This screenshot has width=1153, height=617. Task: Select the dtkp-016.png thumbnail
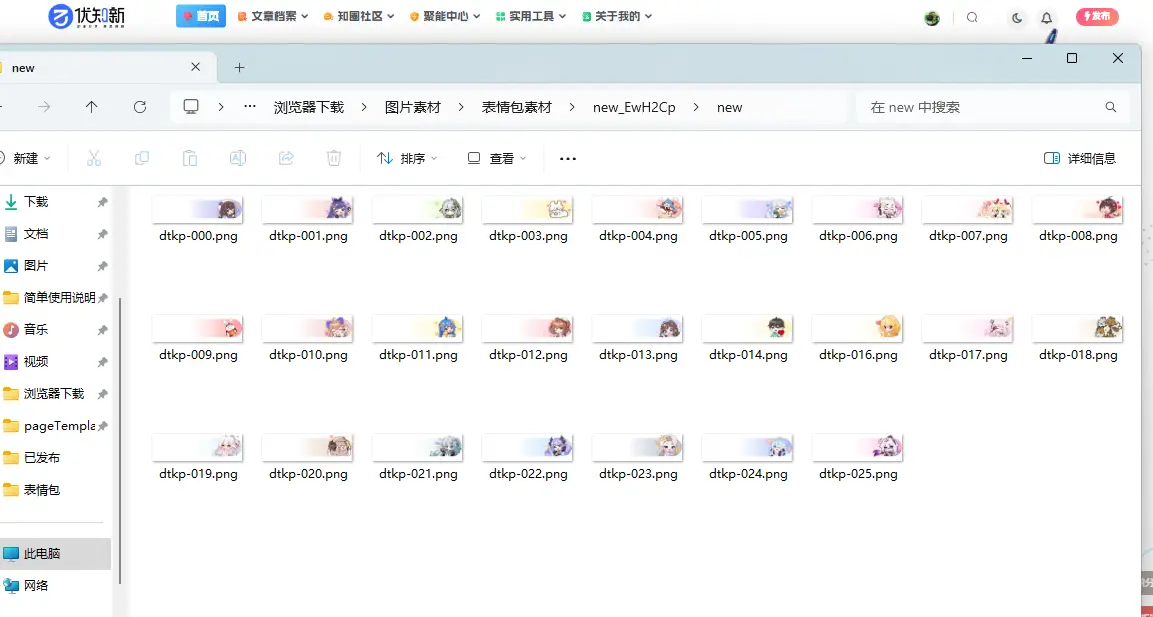pyautogui.click(x=857, y=329)
